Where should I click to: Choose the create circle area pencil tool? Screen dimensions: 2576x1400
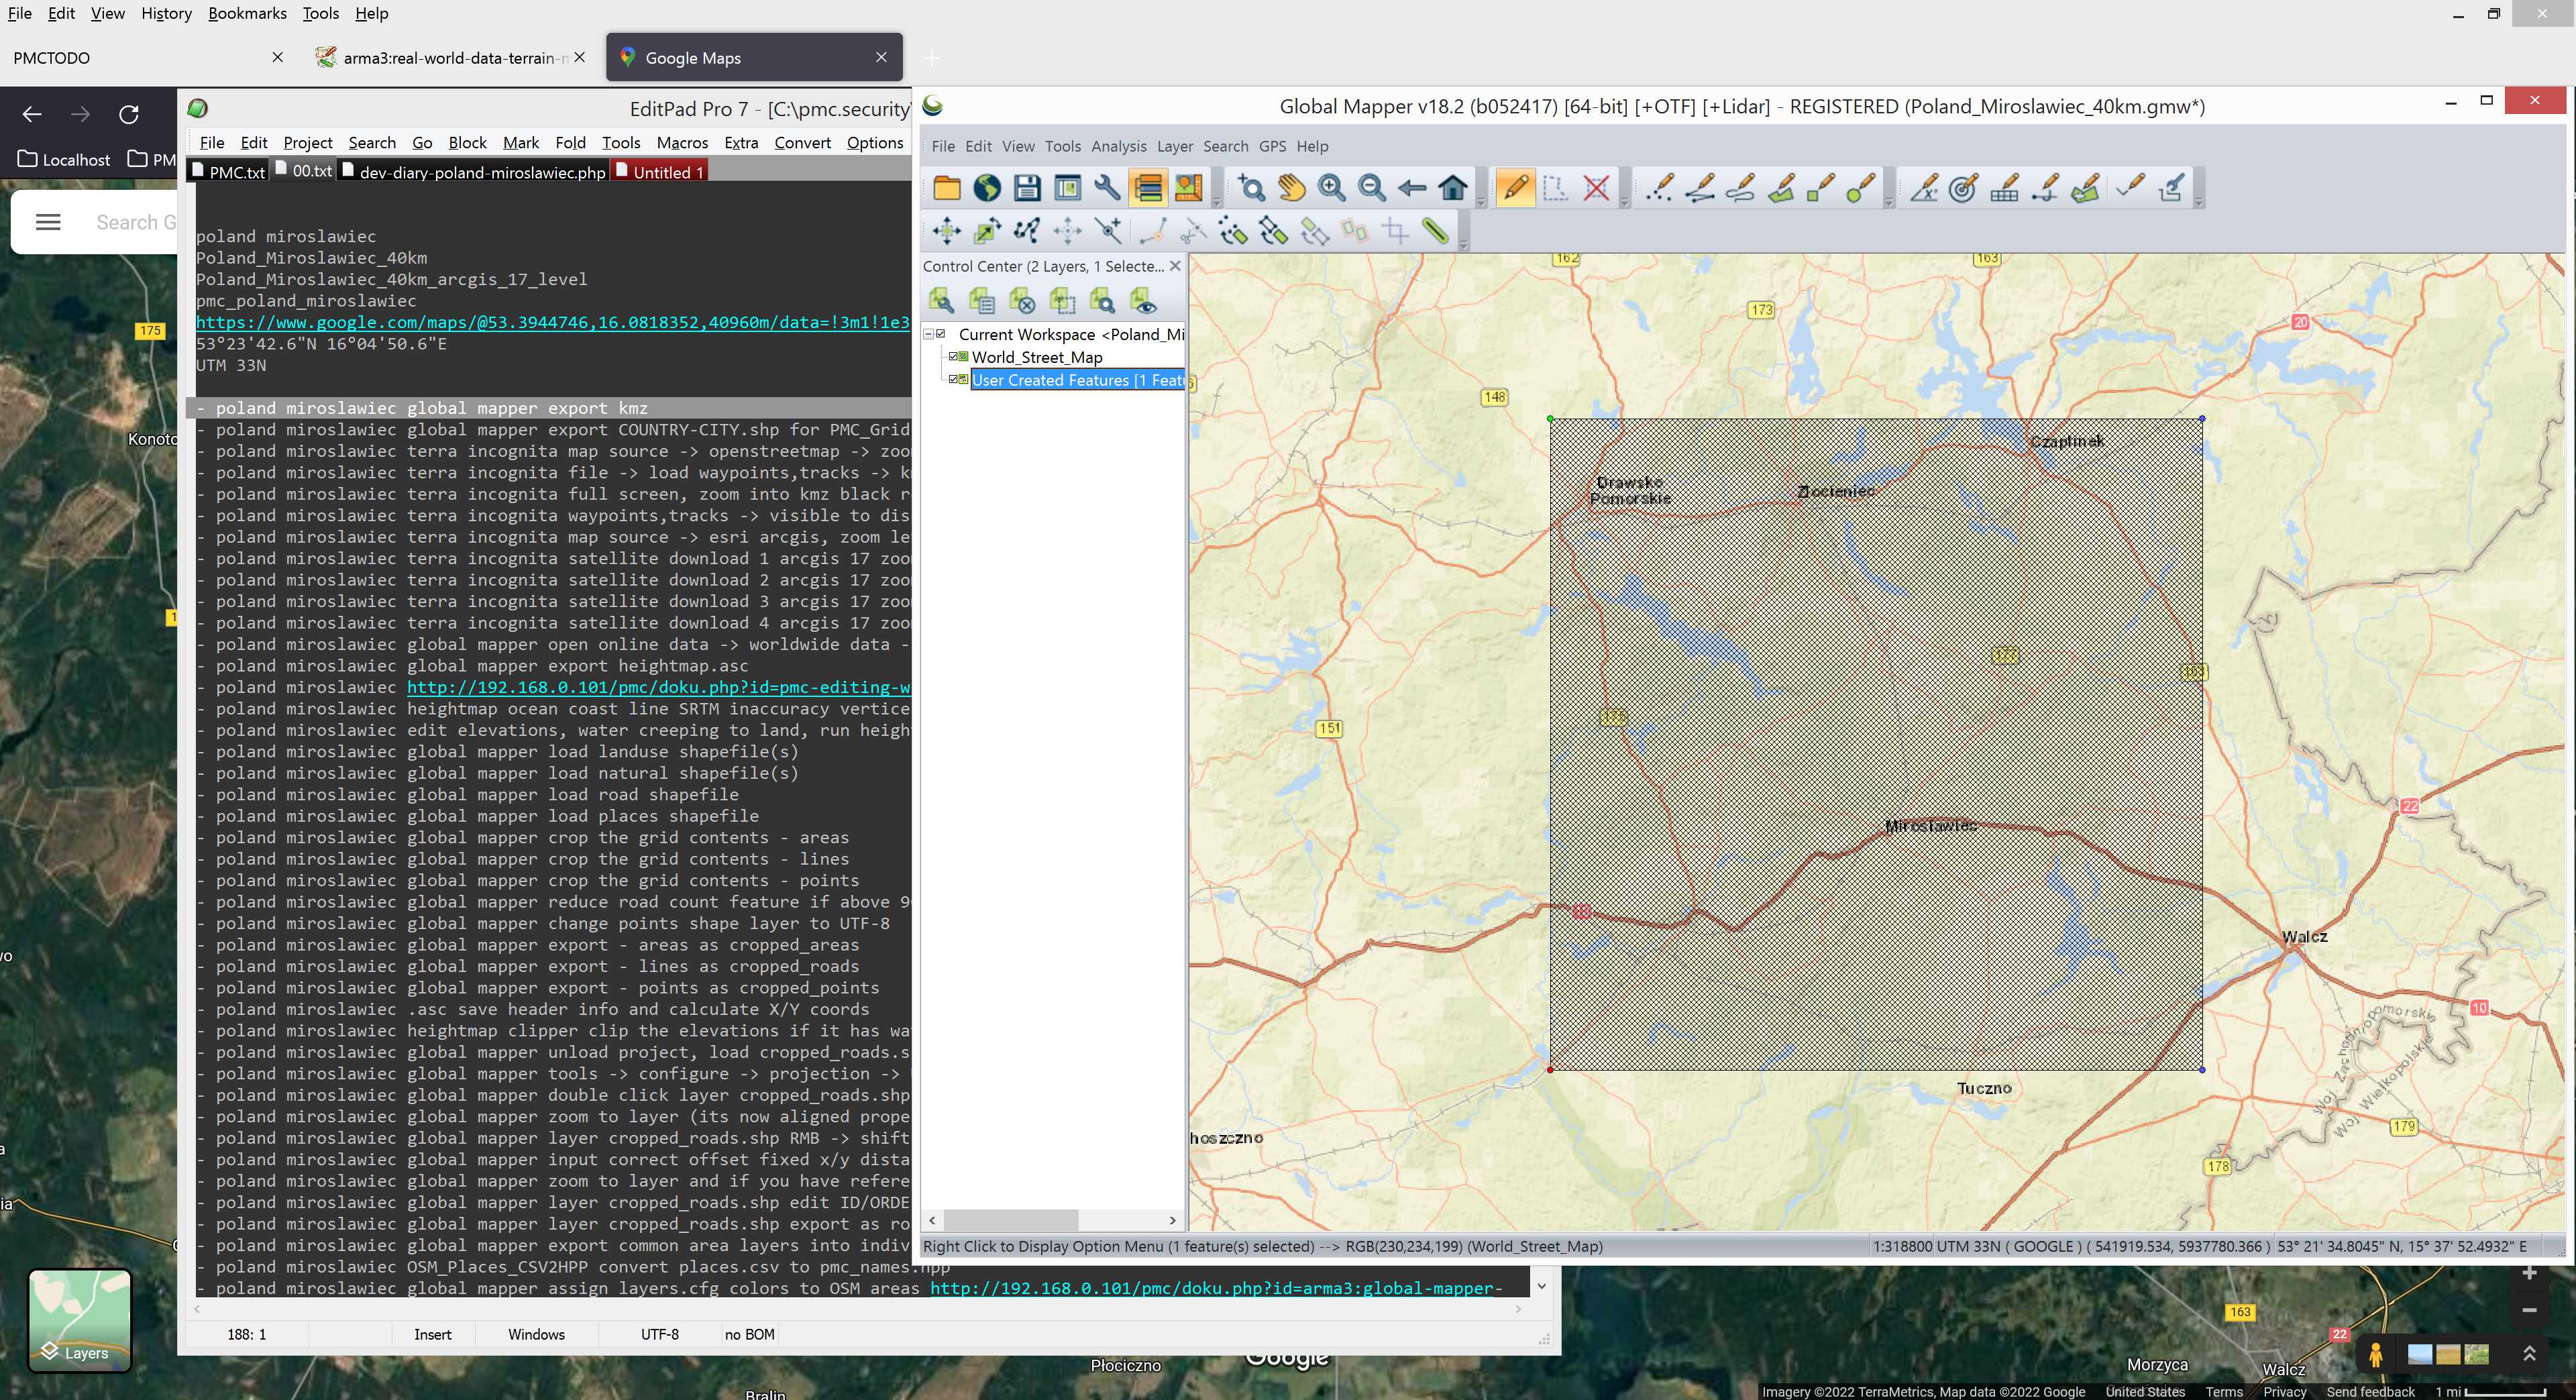(x=1860, y=188)
